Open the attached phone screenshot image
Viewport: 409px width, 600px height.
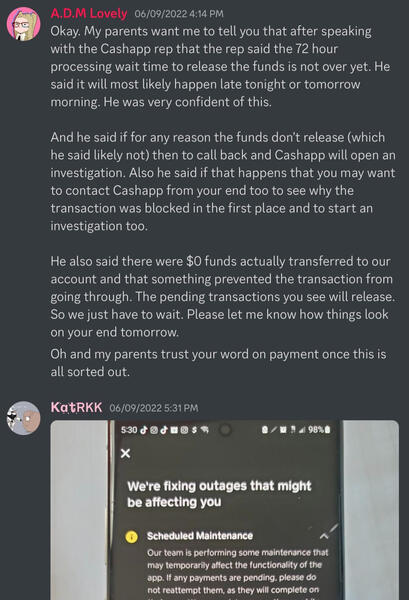coord(225,510)
